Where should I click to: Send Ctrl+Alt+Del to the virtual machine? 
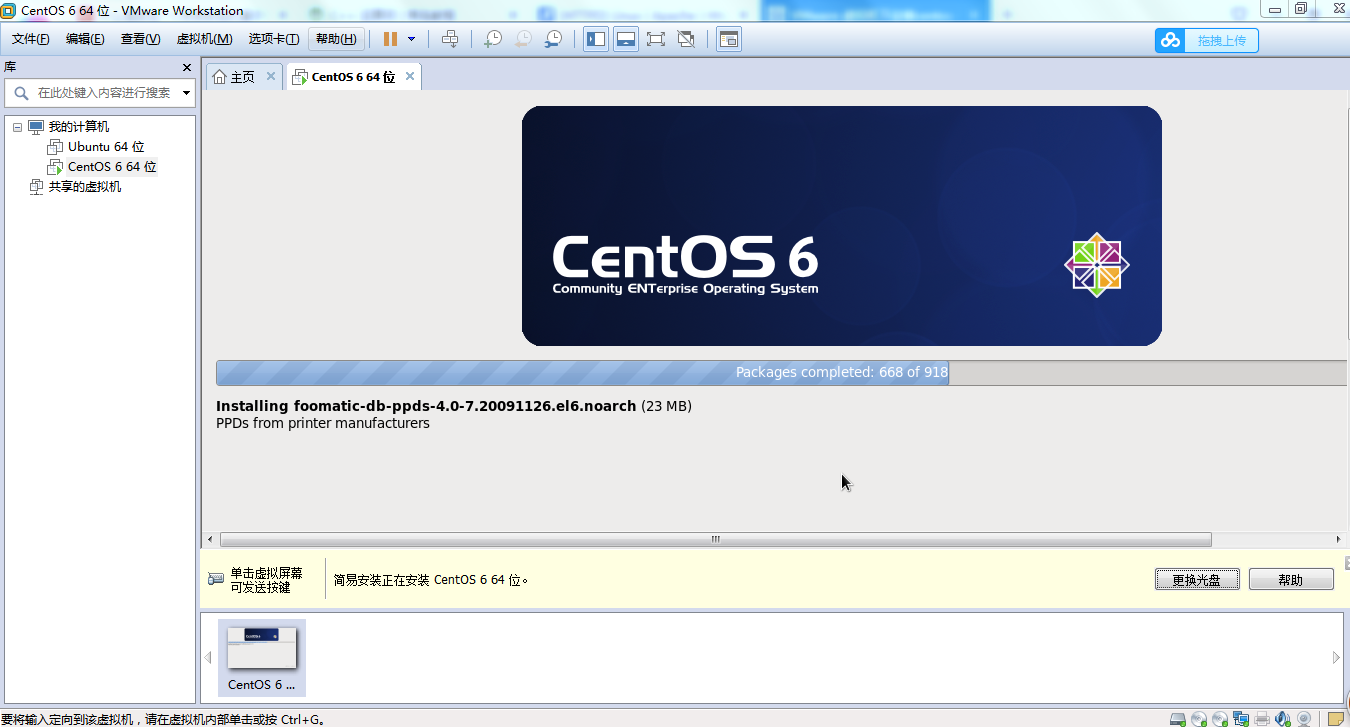pyautogui.click(x=450, y=39)
